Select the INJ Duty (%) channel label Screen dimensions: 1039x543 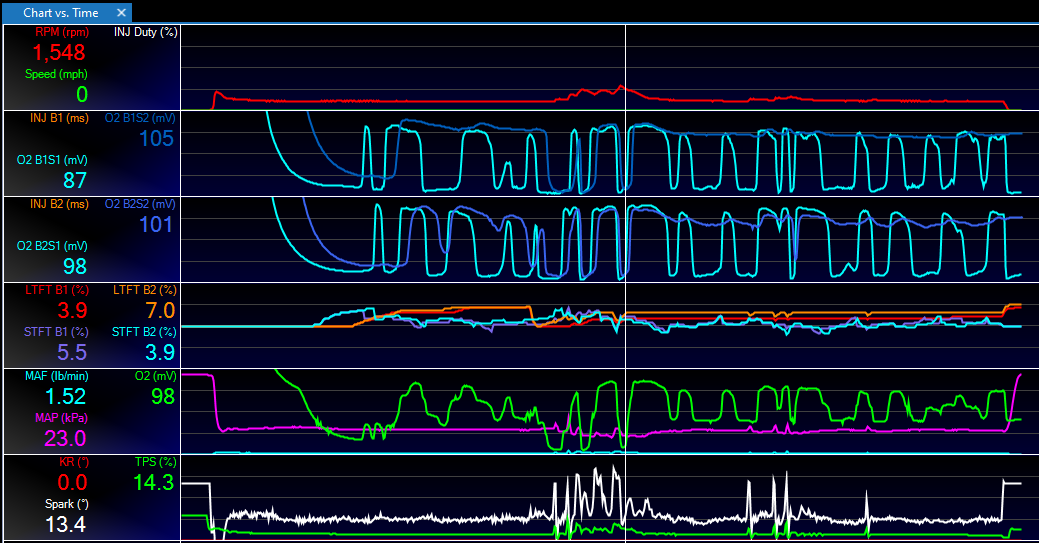(145, 32)
